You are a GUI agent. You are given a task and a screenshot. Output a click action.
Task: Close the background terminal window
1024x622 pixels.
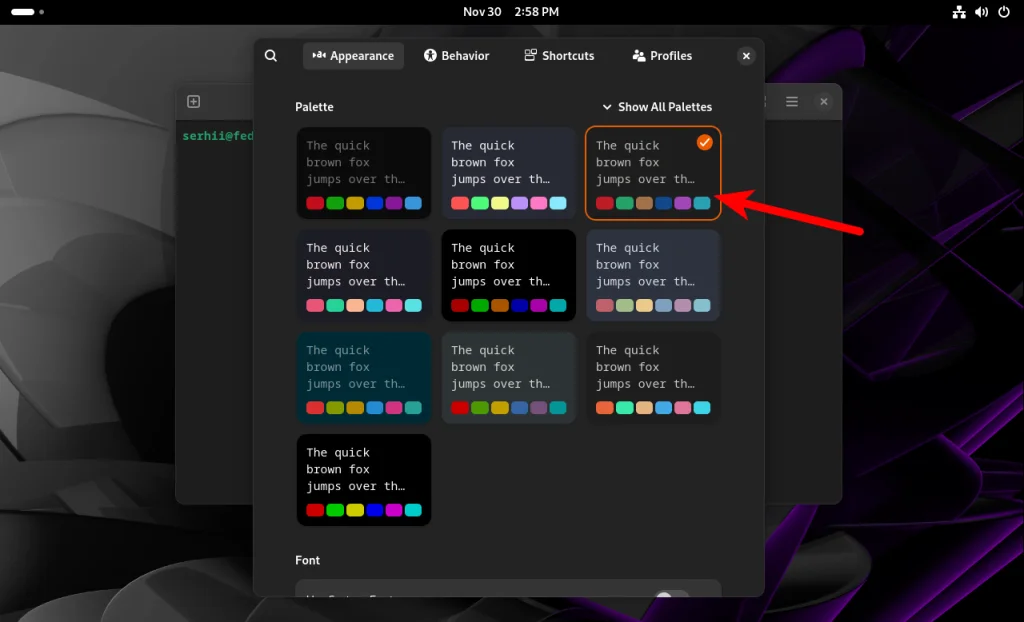[824, 101]
